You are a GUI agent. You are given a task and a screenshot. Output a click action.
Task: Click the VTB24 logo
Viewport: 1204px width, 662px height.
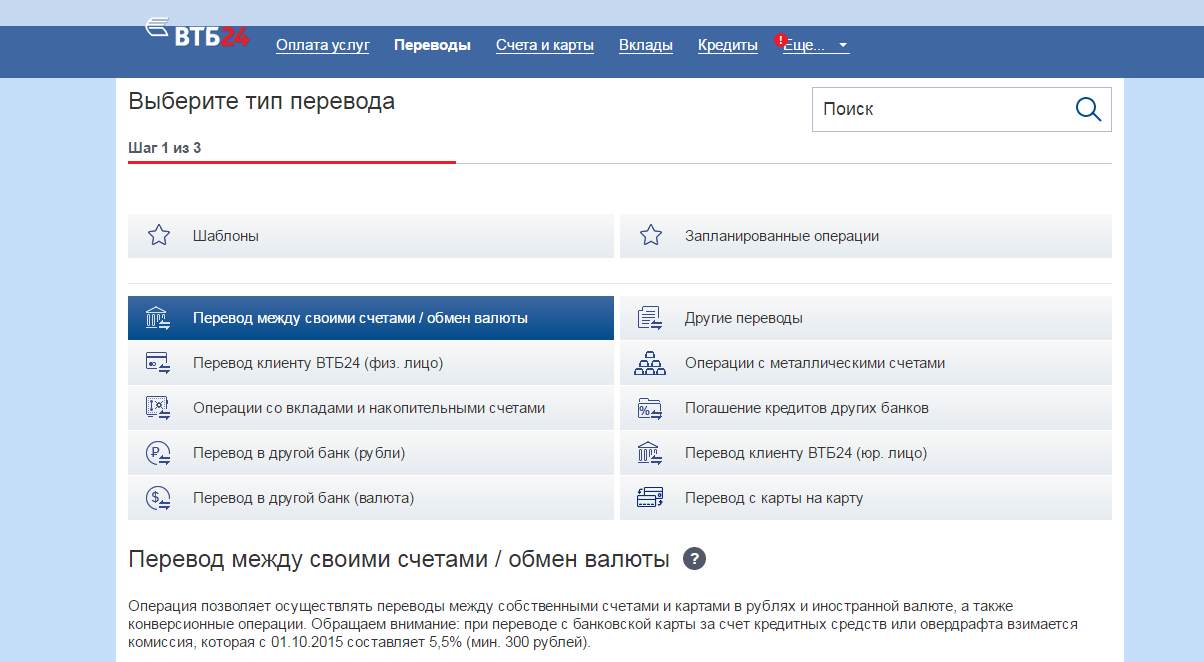point(197,34)
